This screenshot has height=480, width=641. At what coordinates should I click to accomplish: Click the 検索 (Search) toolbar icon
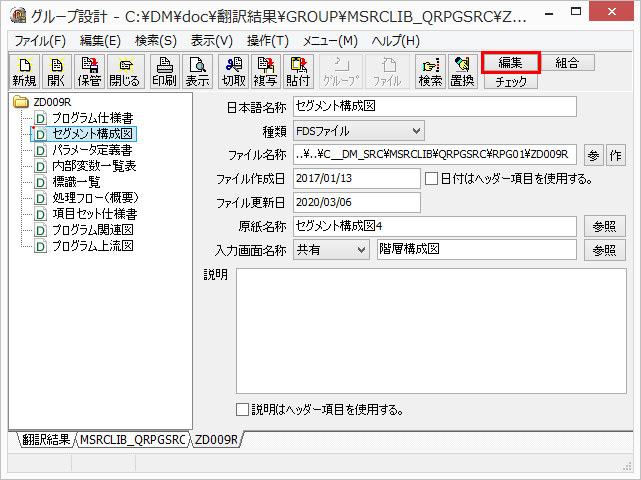pos(430,72)
